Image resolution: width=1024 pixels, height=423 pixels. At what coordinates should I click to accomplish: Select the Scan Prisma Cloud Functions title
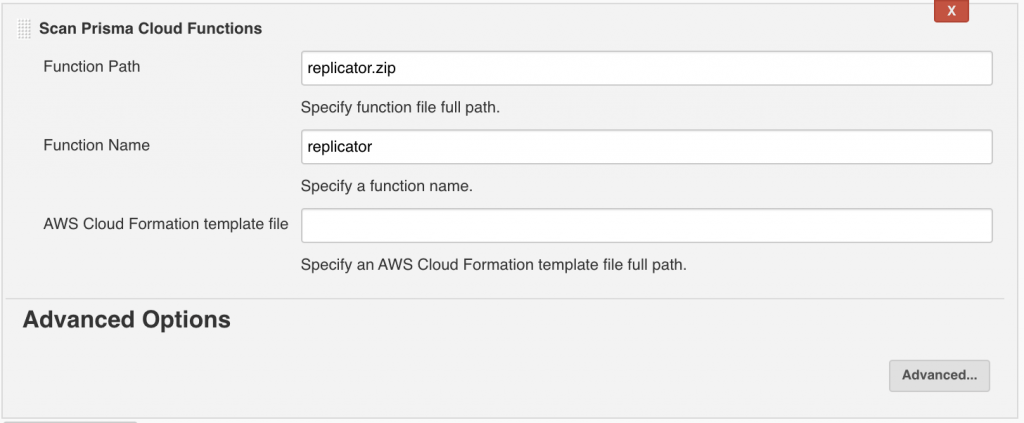pyautogui.click(x=150, y=29)
